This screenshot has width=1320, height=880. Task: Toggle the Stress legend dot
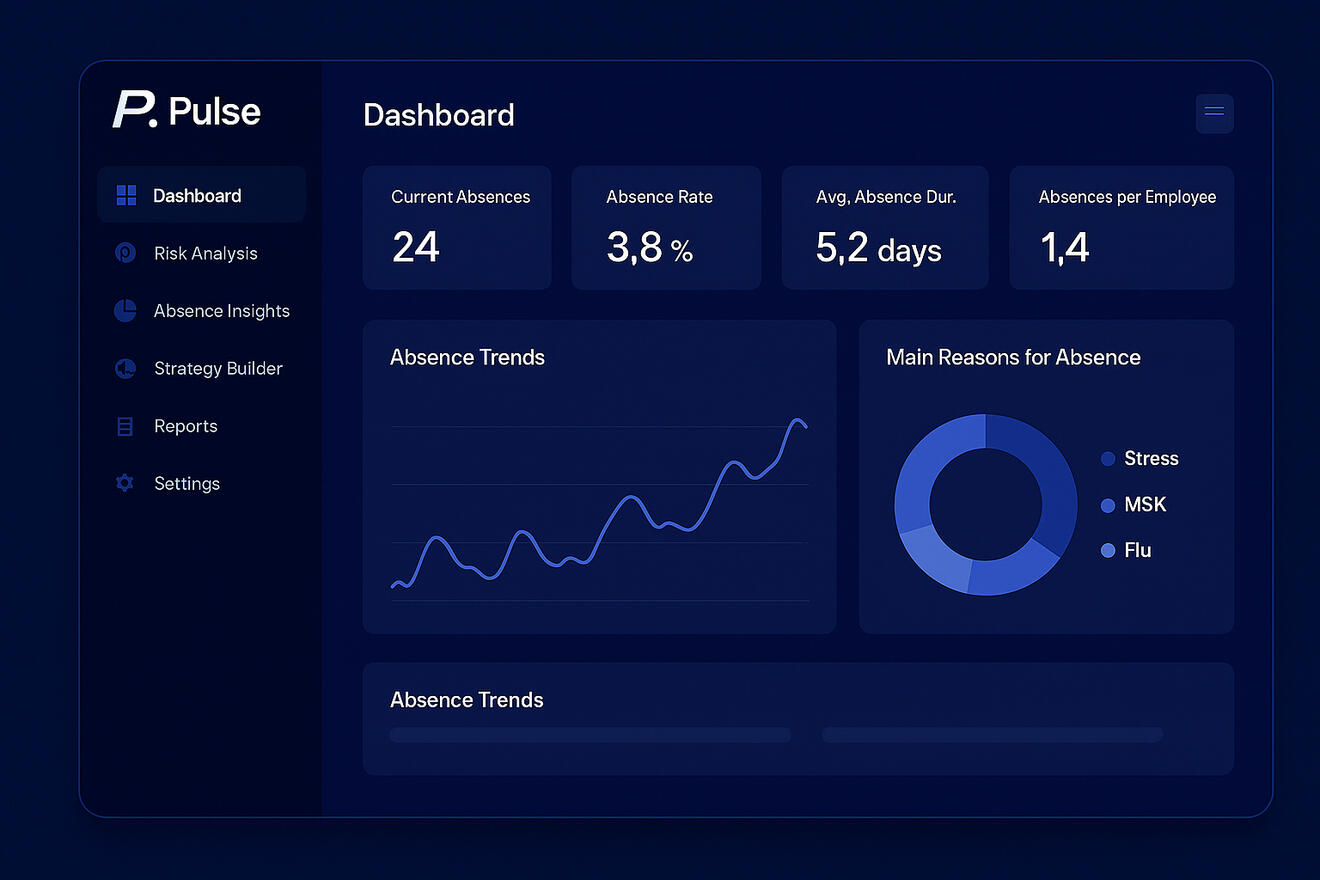click(1108, 459)
